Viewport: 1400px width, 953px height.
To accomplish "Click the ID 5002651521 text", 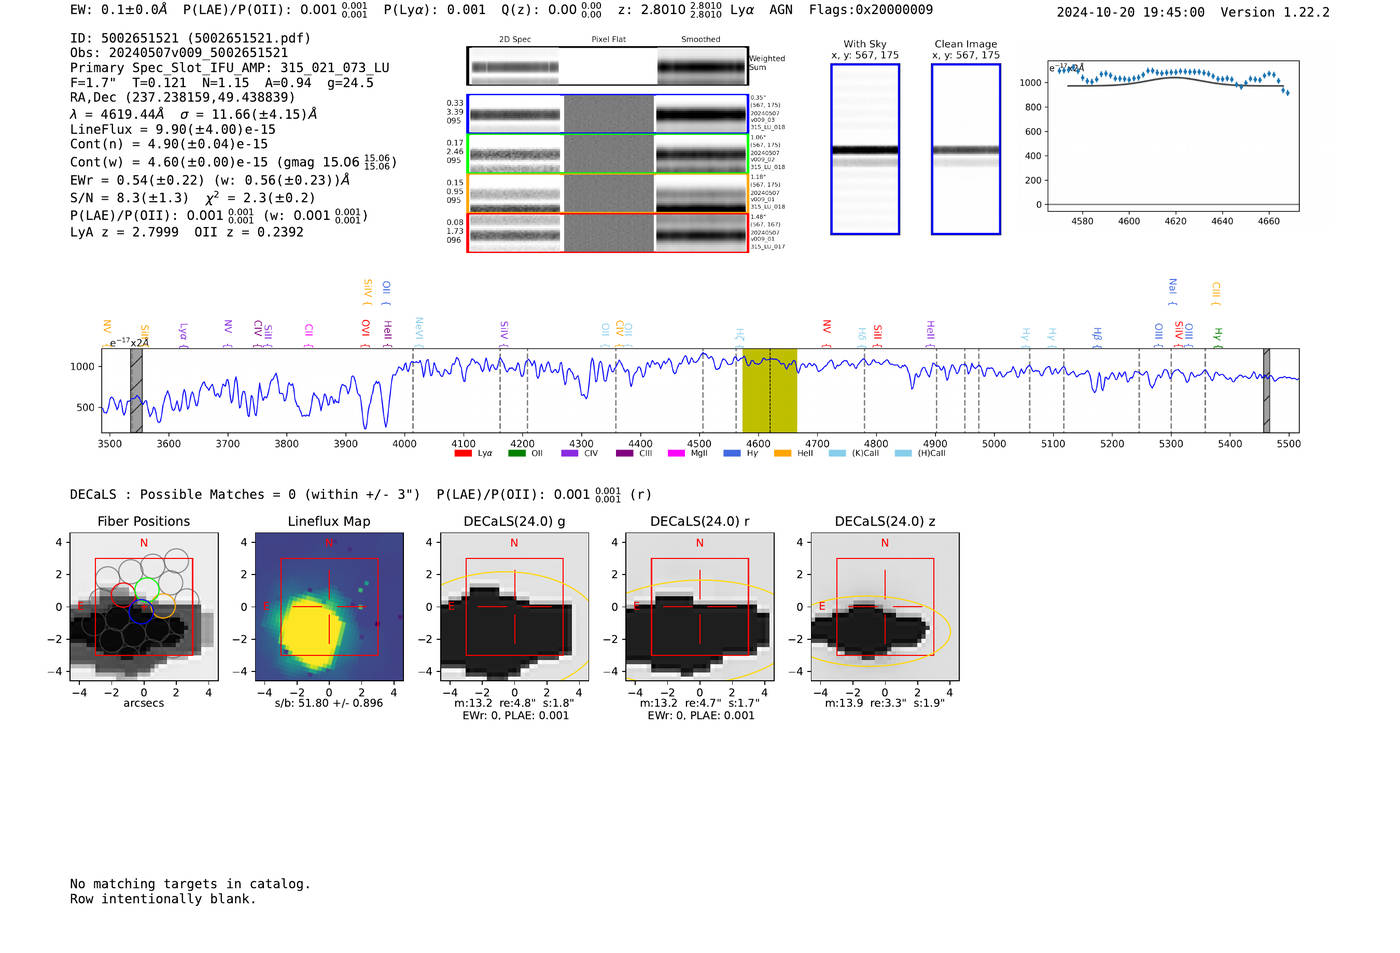I will (190, 38).
